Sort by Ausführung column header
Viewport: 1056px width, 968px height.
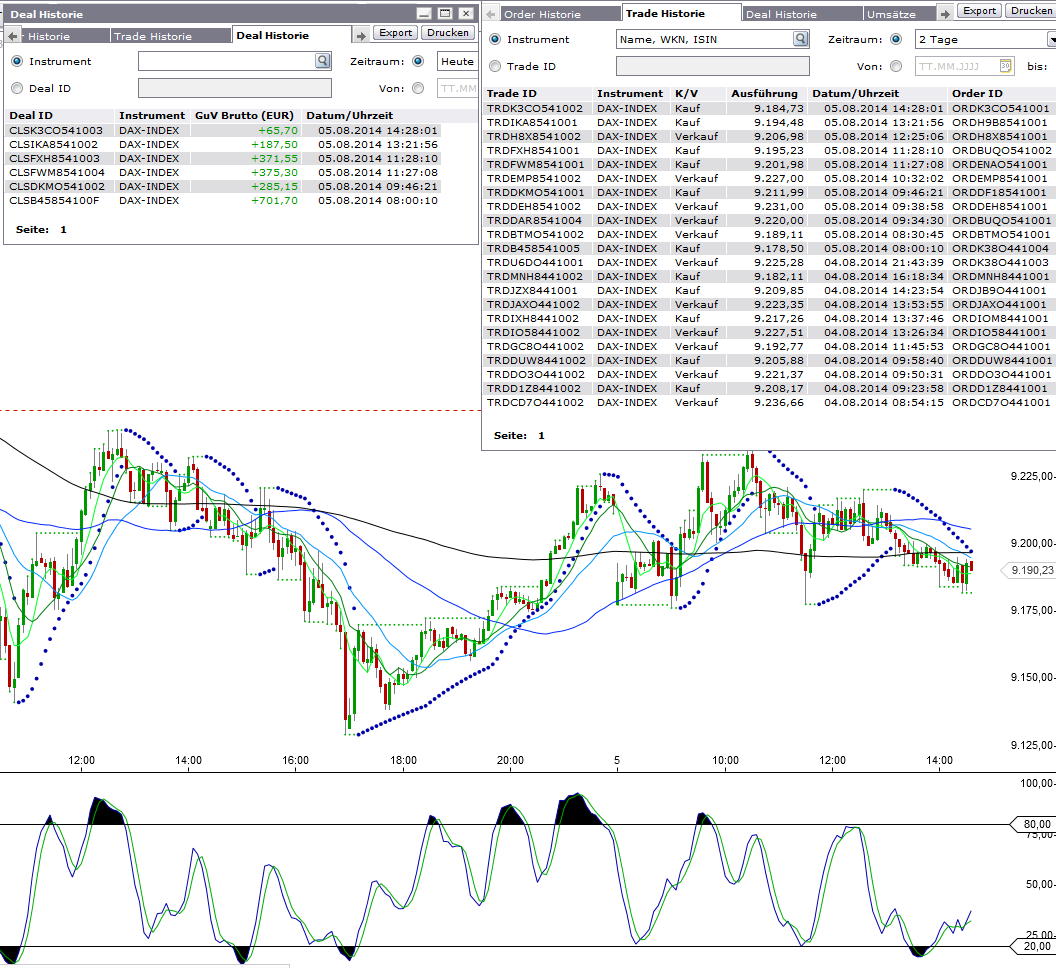(764, 94)
